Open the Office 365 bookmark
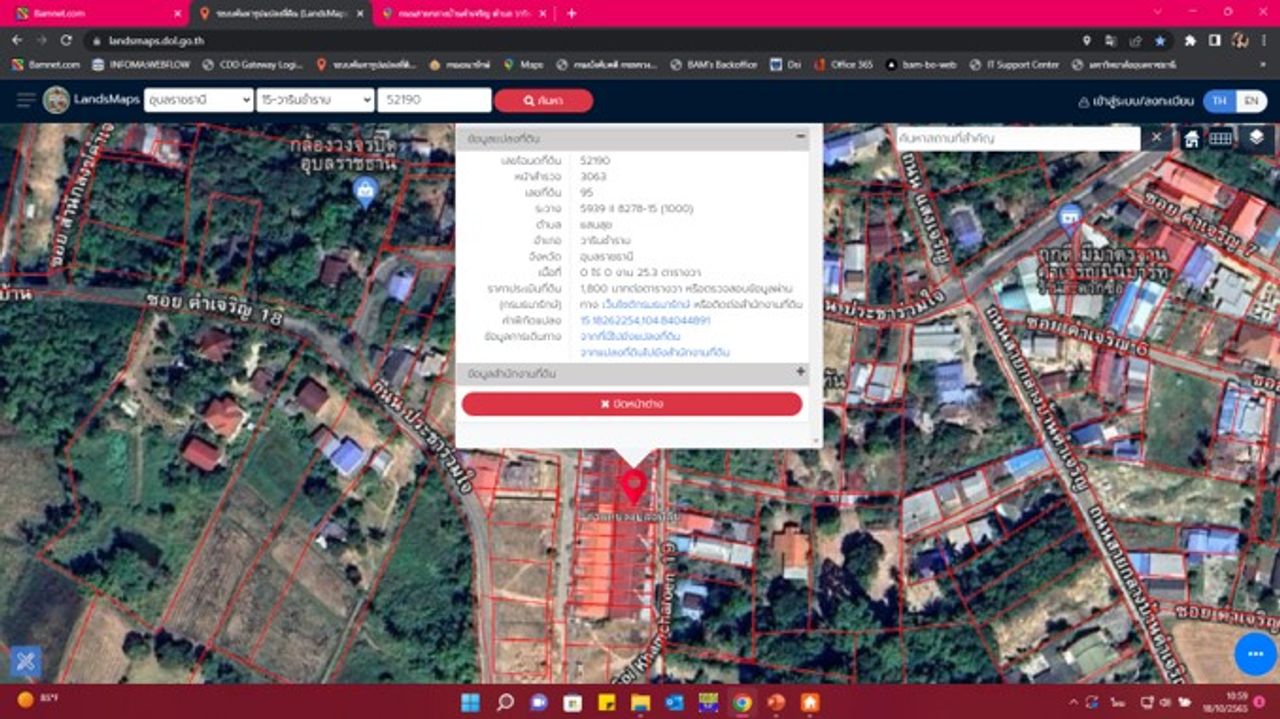This screenshot has width=1280, height=719. tap(843, 64)
